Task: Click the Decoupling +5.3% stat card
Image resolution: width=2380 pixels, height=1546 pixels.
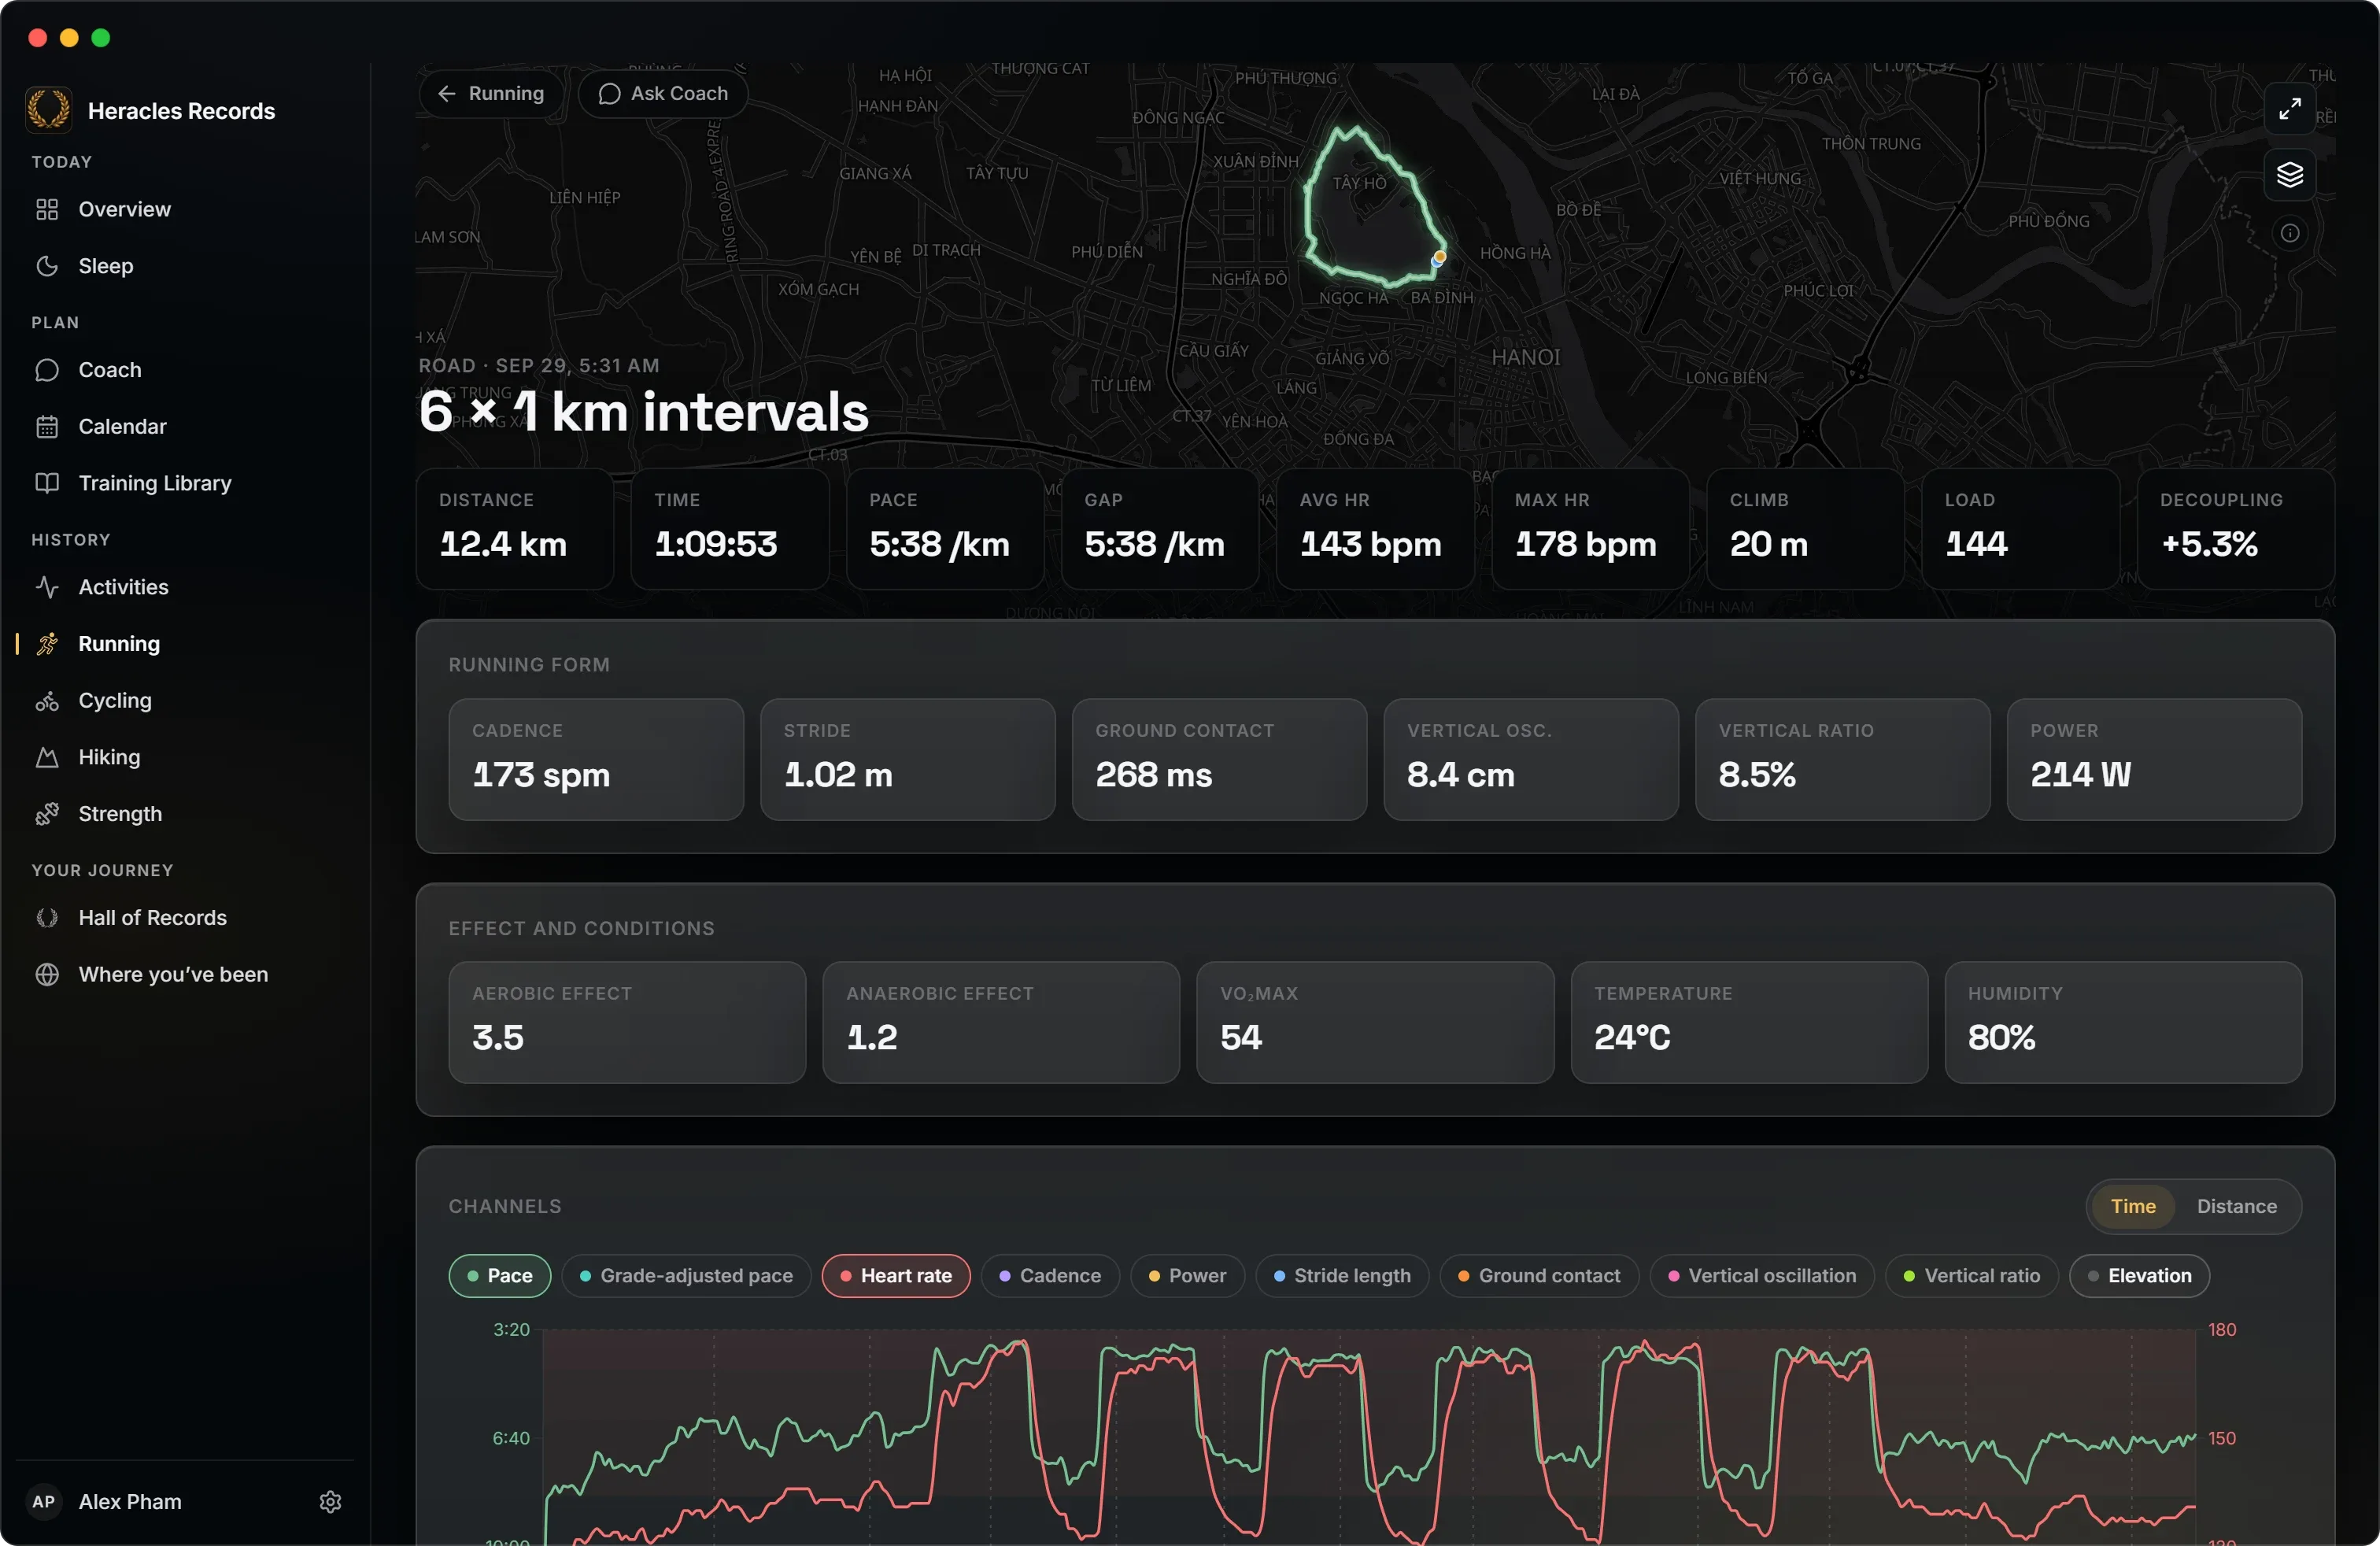Action: (2235, 529)
